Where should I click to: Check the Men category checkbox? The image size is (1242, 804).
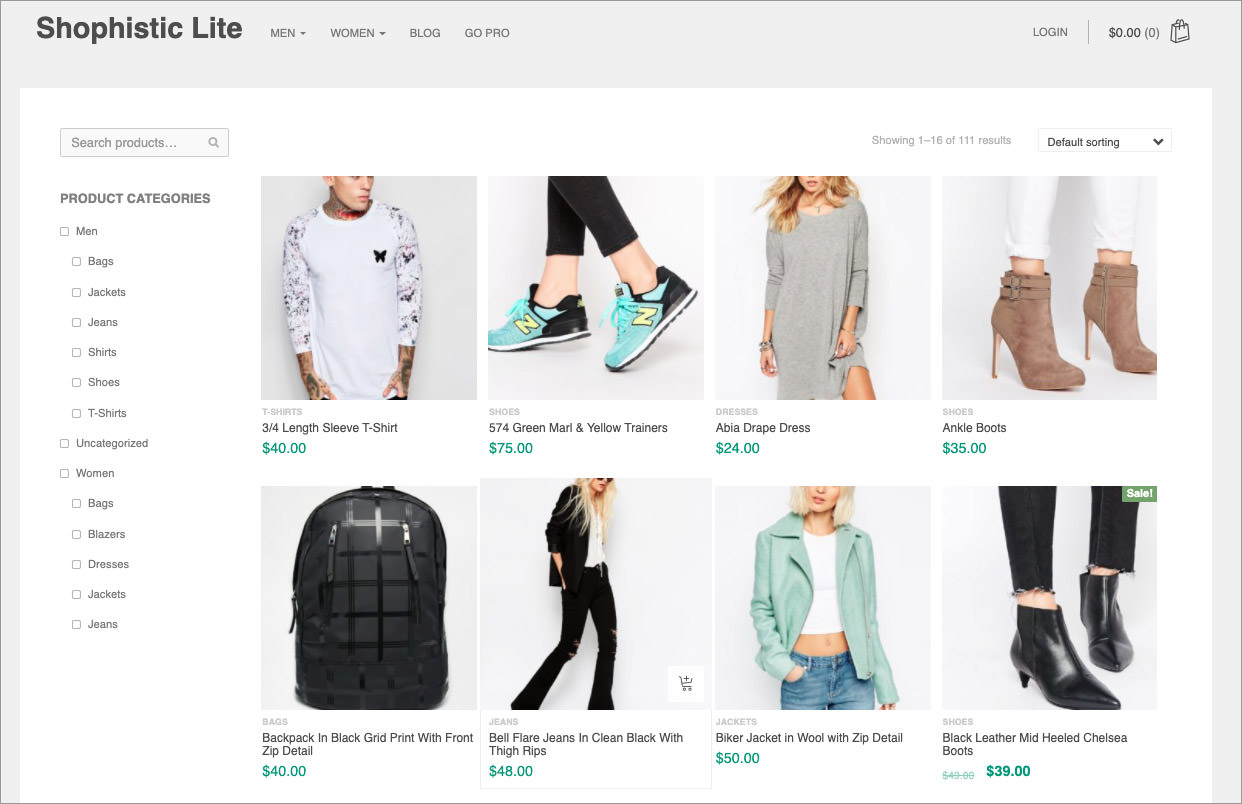point(63,231)
